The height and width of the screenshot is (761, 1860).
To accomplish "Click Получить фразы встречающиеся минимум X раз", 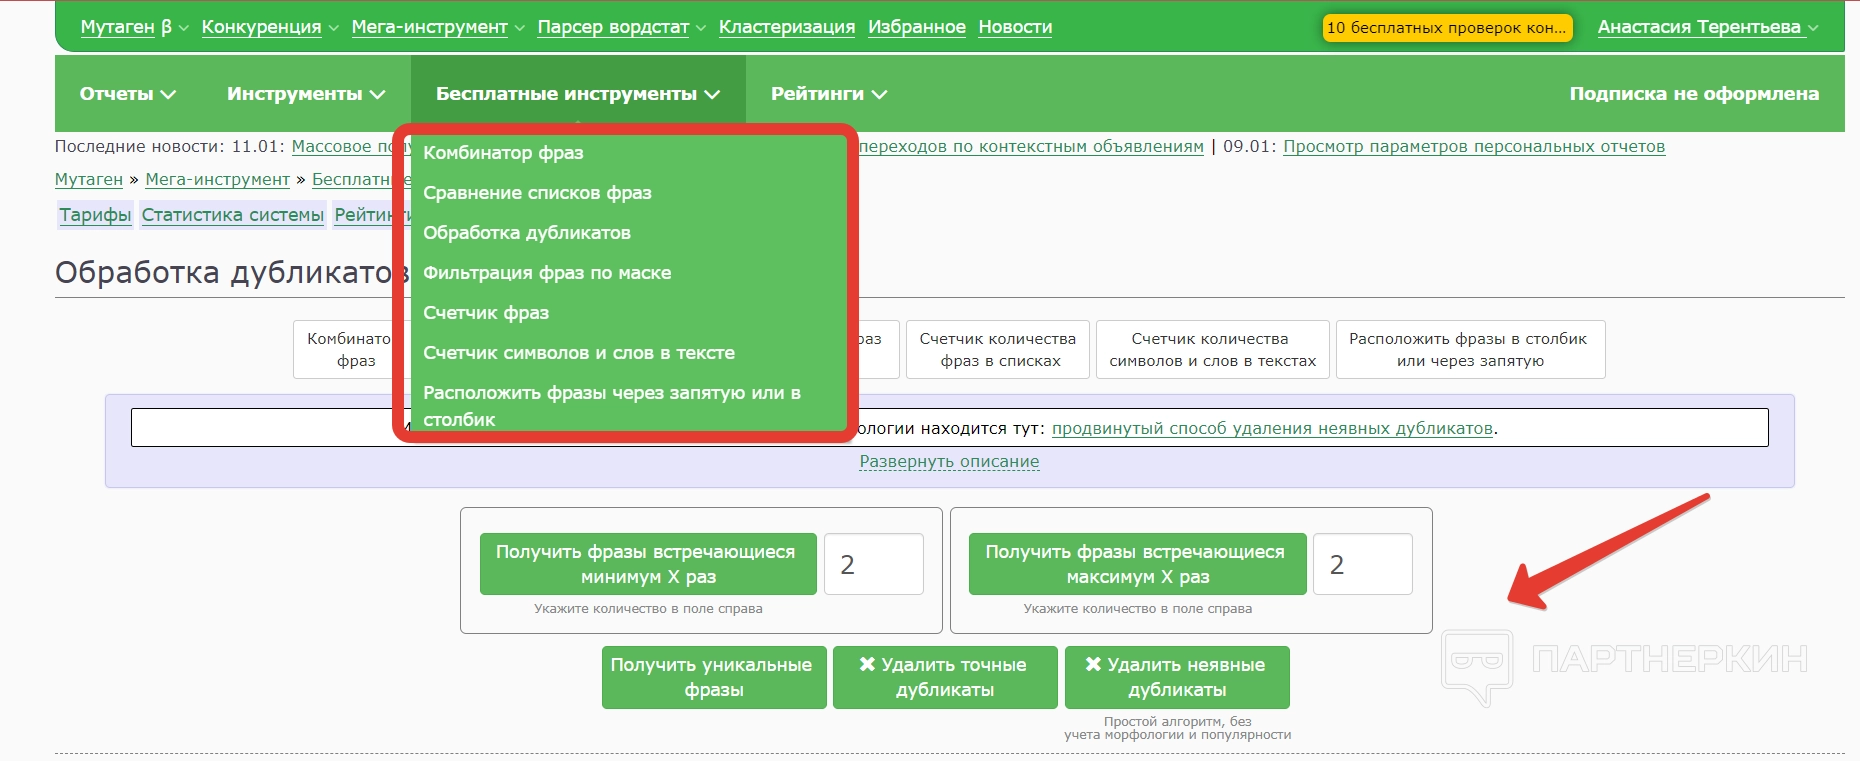I will click(x=648, y=564).
